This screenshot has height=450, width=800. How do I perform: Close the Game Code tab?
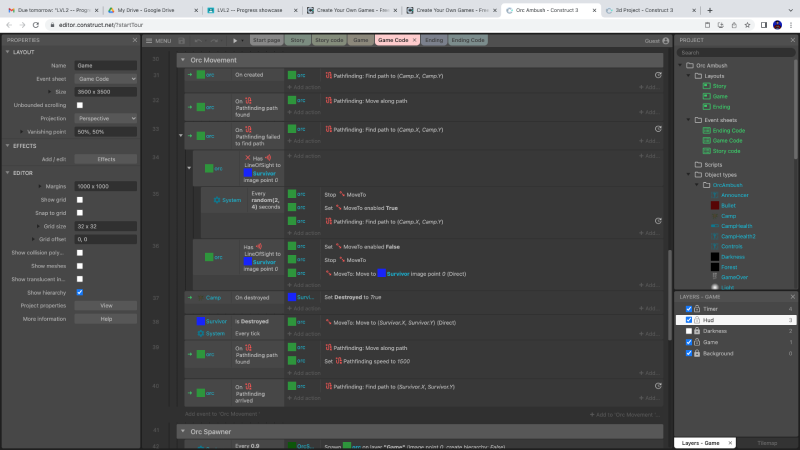click(x=414, y=41)
